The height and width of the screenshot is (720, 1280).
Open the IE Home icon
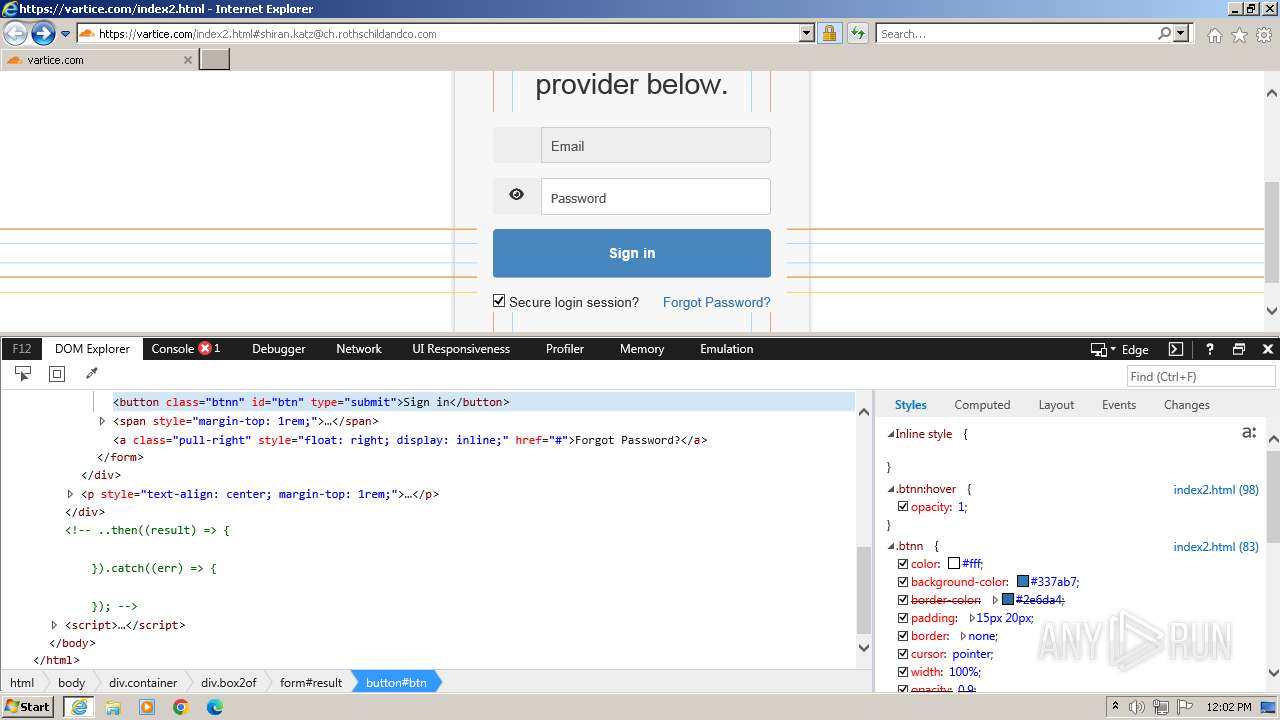point(1214,35)
